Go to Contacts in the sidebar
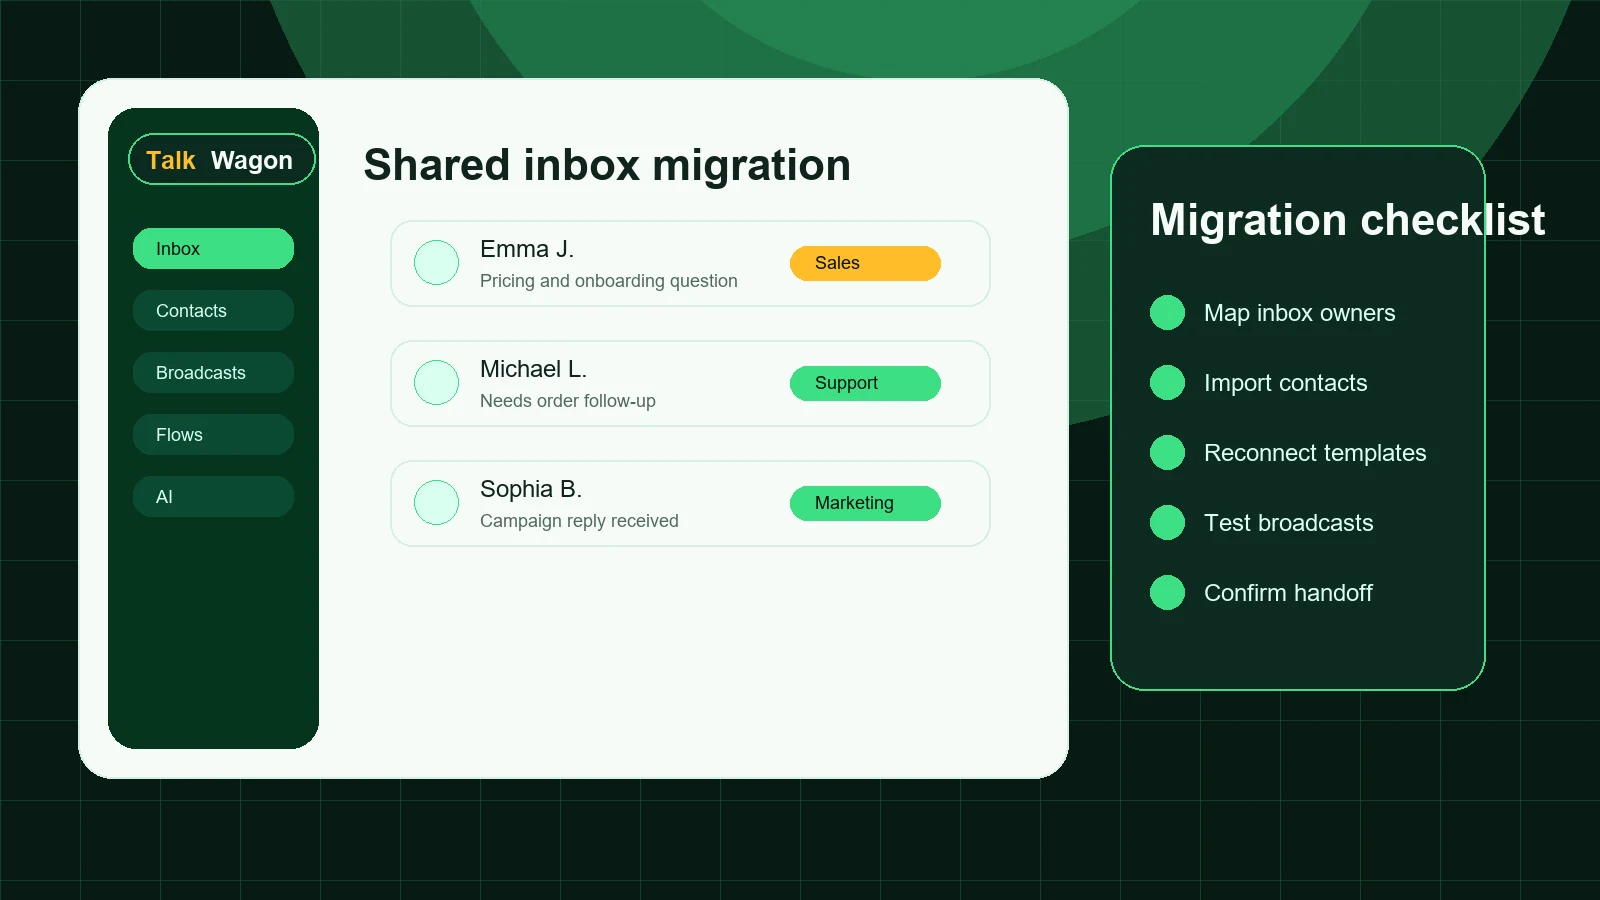 click(x=213, y=311)
